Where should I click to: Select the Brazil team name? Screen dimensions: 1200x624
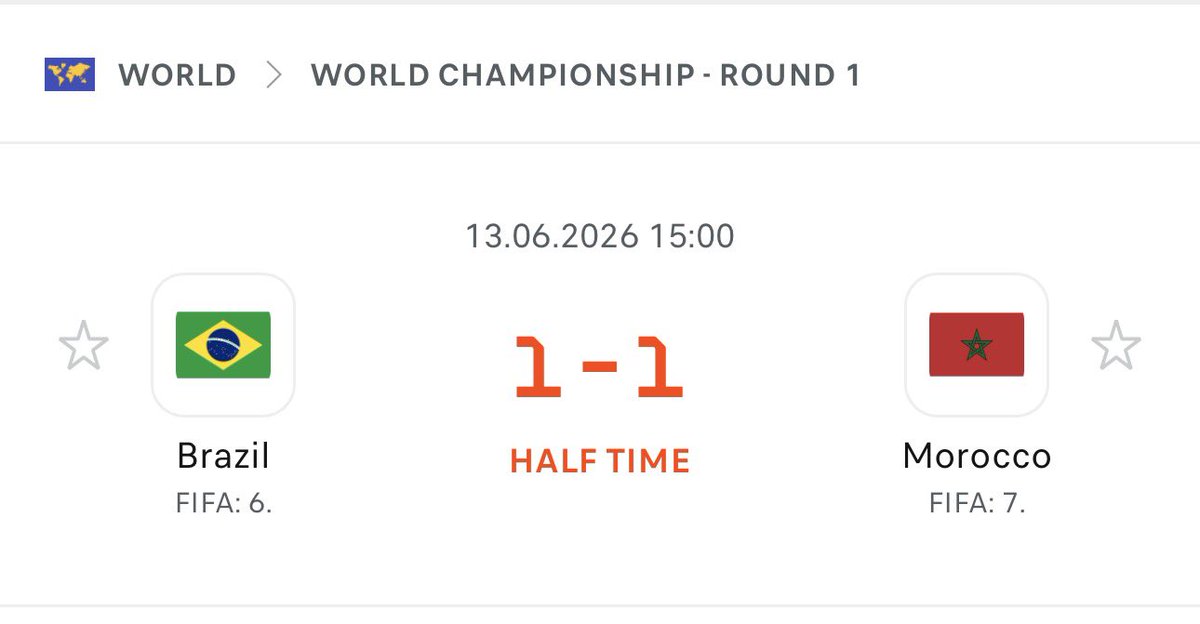tap(223, 456)
